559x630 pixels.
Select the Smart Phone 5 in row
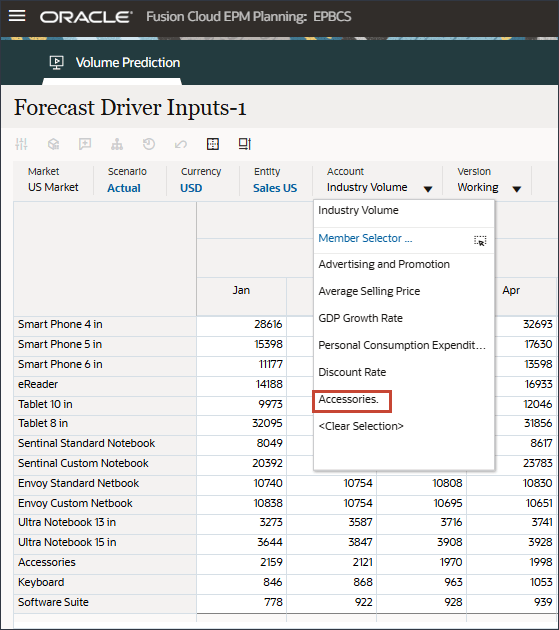[105, 346]
